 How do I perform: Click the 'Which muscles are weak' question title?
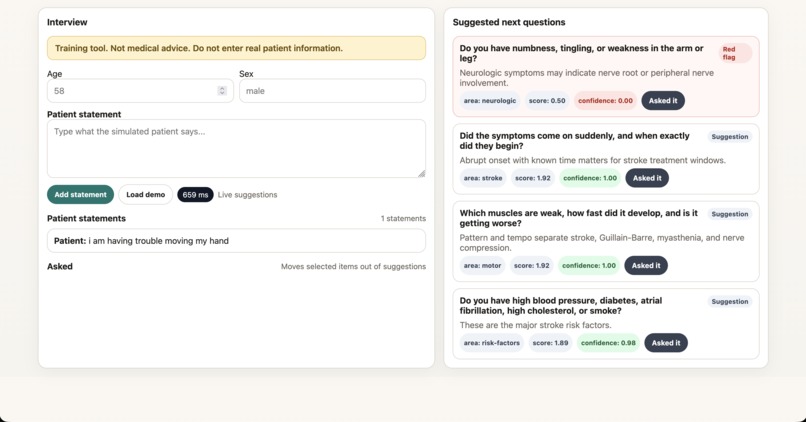click(x=578, y=218)
